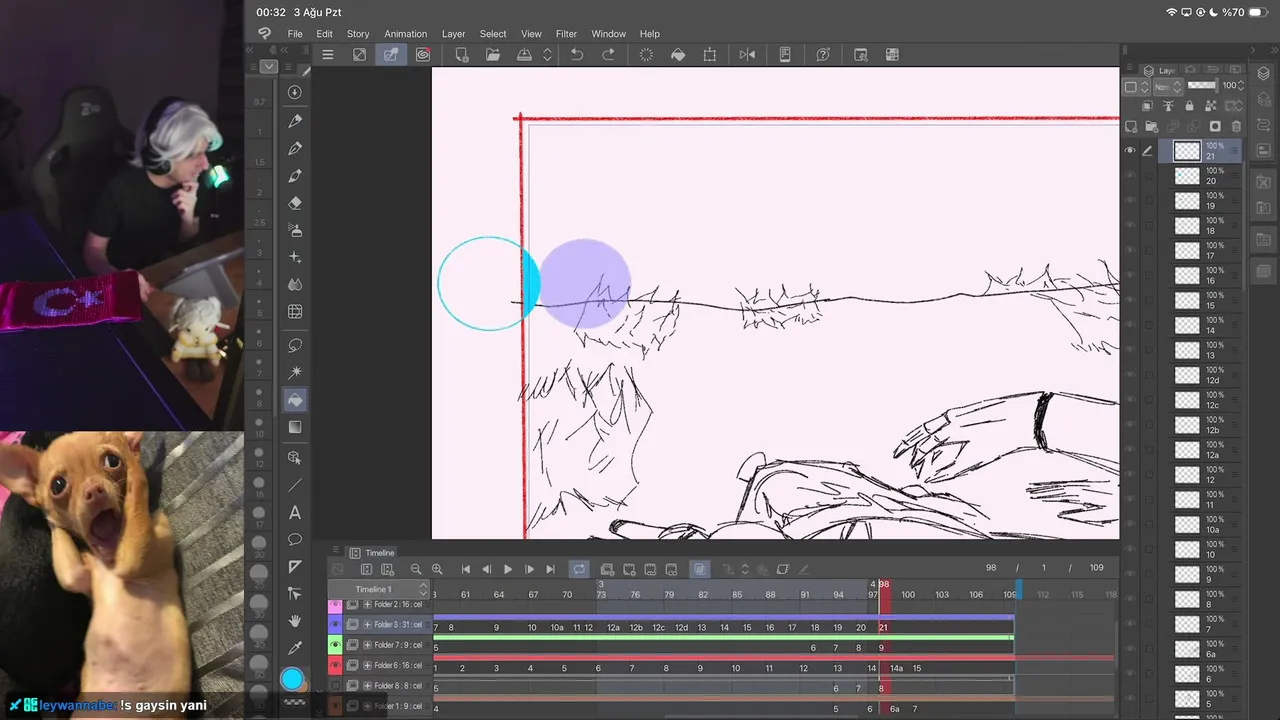Click the cyan main color swatch
The image size is (1280, 720).
[292, 680]
